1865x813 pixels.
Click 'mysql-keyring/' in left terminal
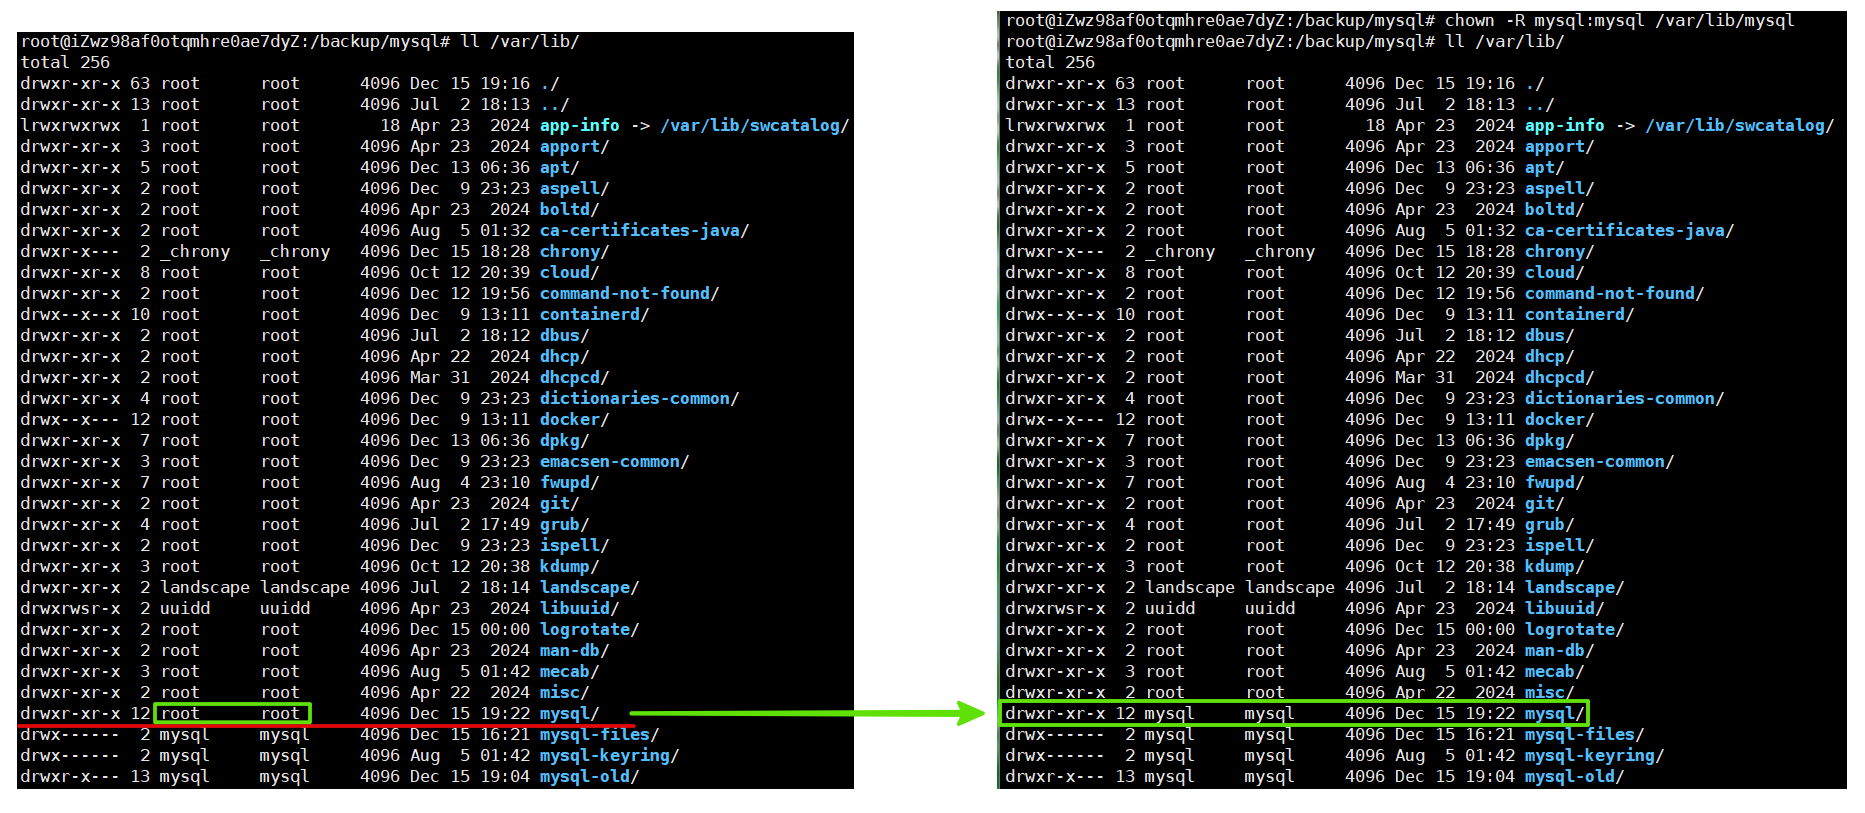click(610, 756)
